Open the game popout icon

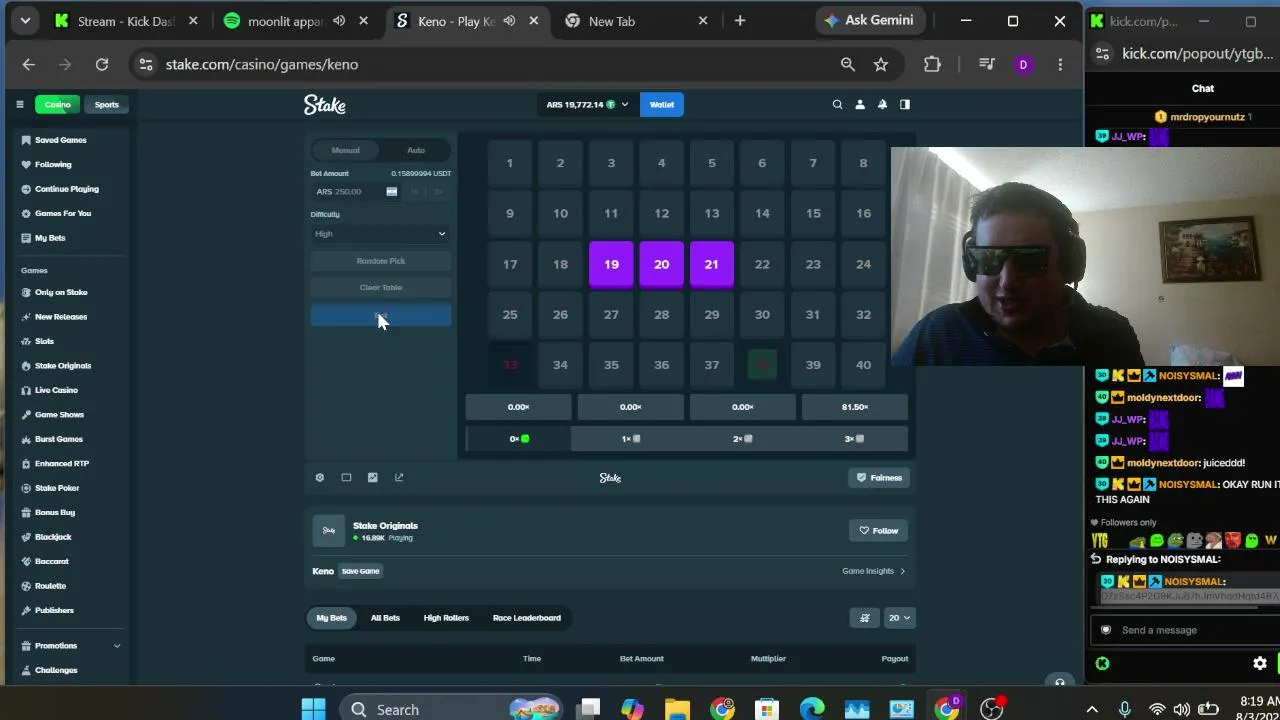click(x=399, y=478)
